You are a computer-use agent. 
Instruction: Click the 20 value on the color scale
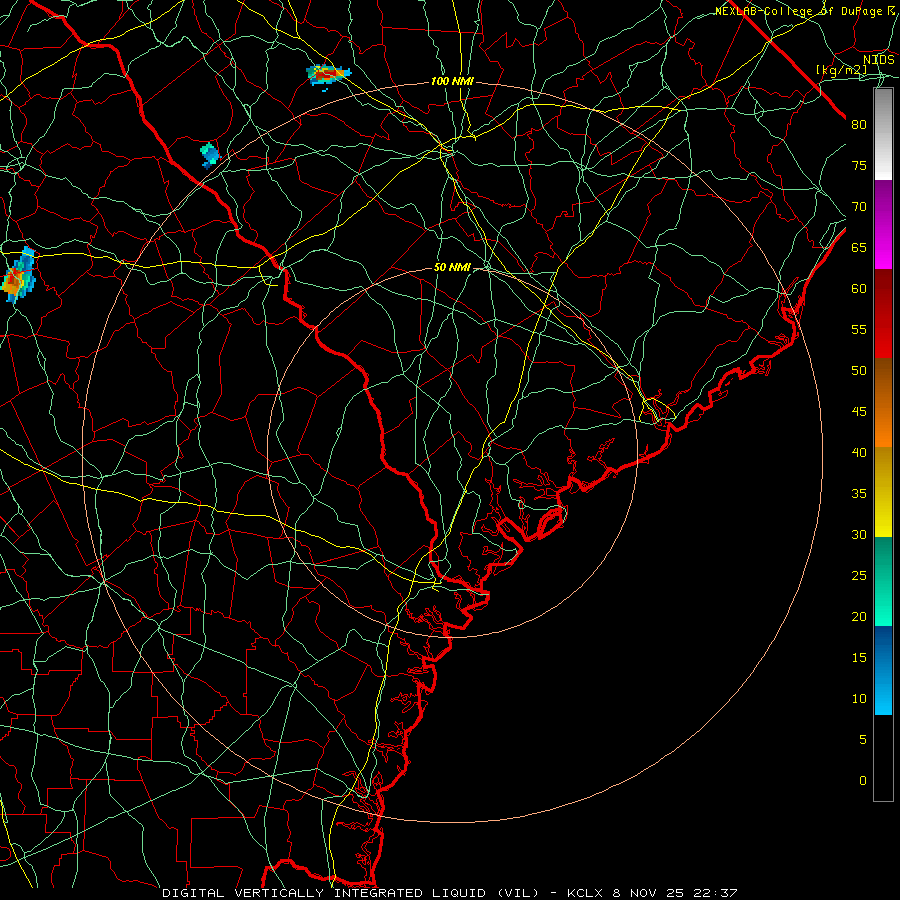tap(859, 616)
